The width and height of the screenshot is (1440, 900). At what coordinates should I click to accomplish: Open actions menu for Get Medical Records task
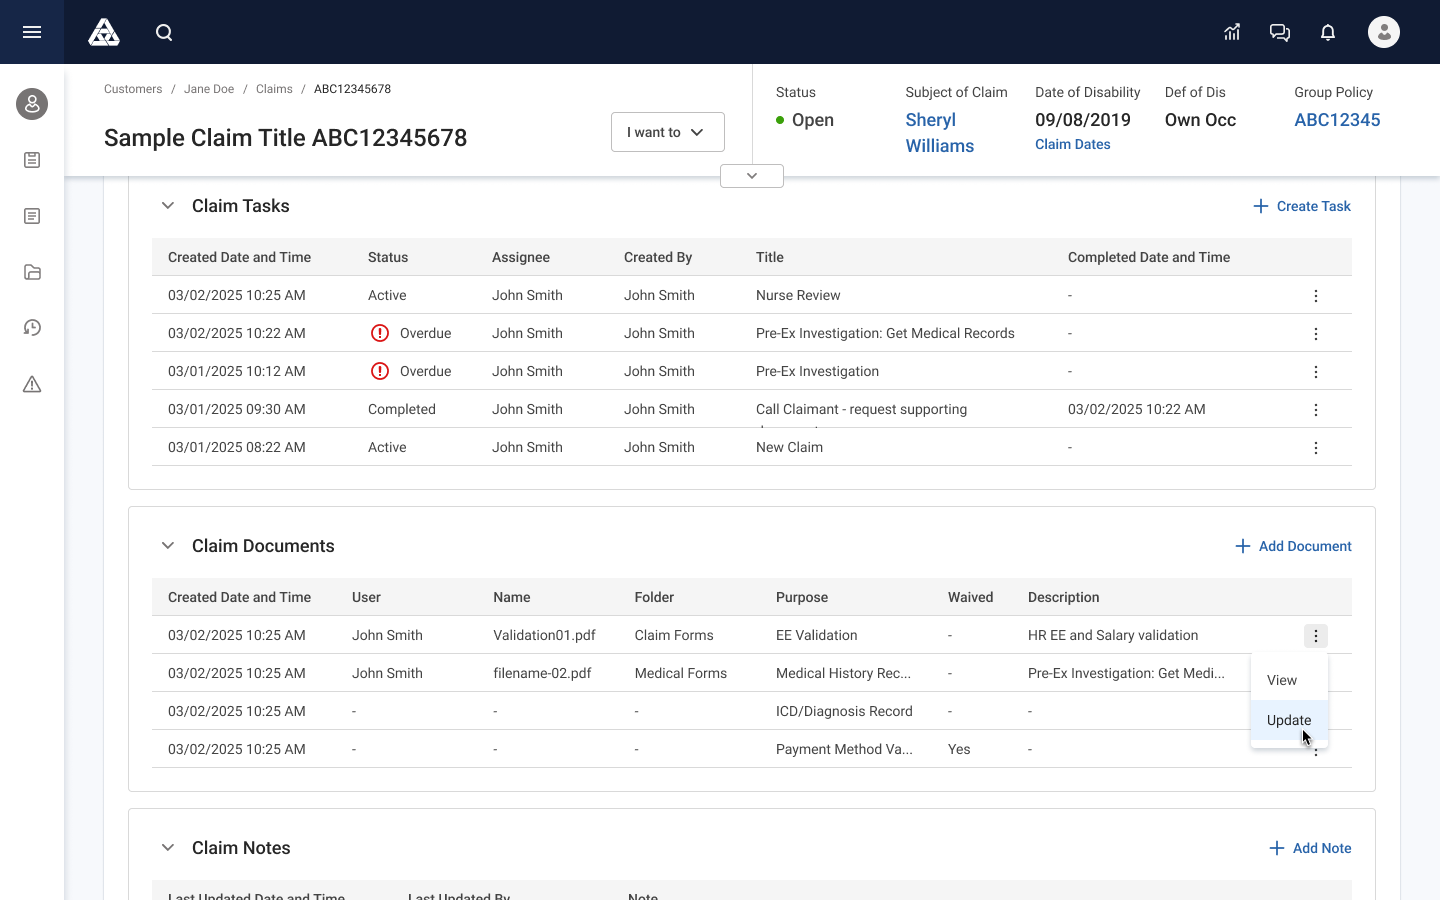1316,334
